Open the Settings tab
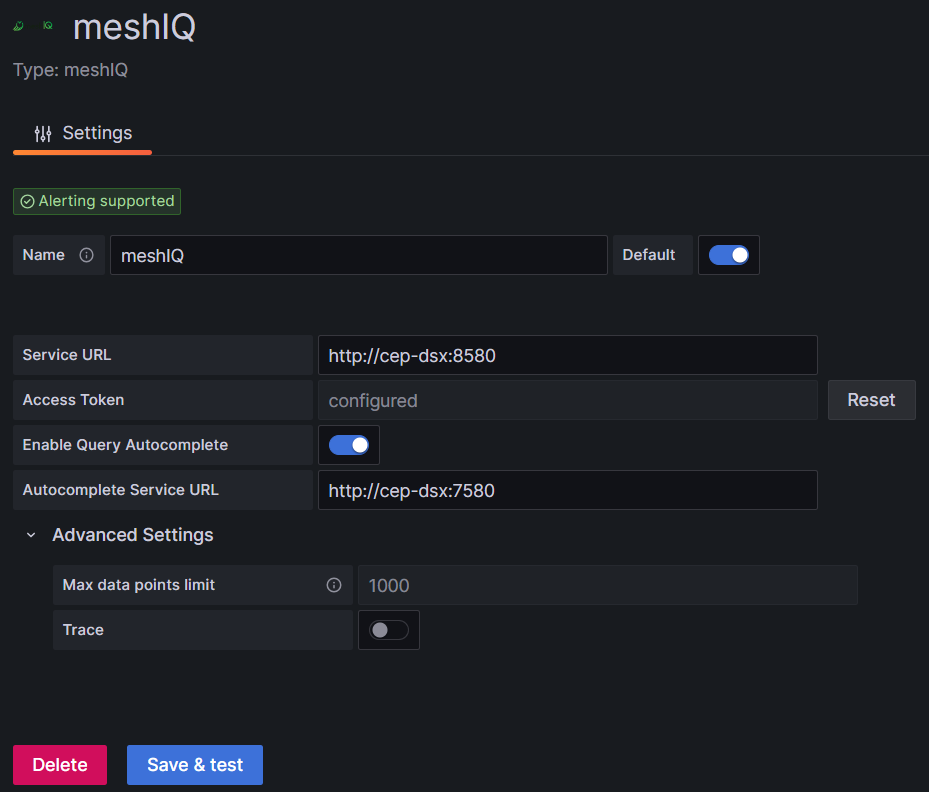Screen dimensions: 929x792 [x=82, y=133]
